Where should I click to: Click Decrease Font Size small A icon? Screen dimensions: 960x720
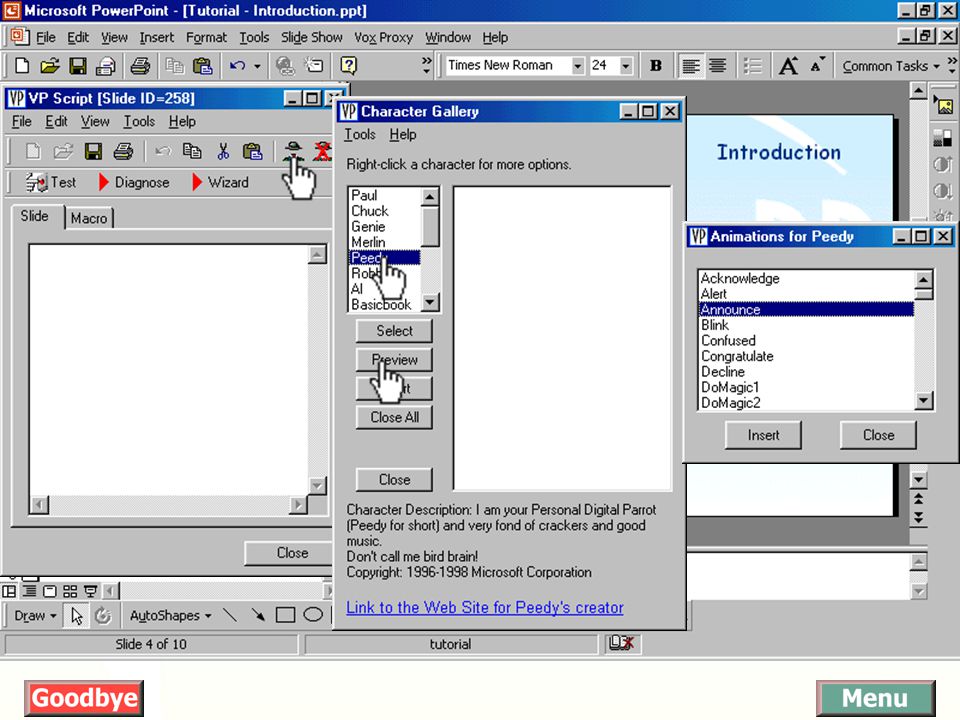[x=817, y=66]
